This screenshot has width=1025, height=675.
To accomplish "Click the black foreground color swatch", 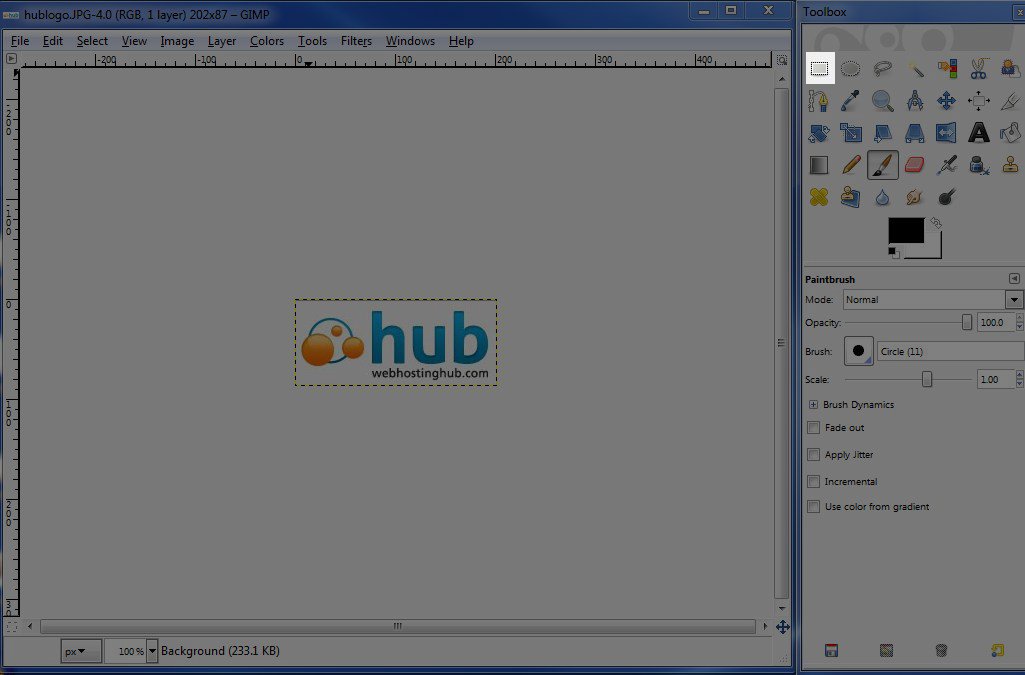I will pos(906,231).
